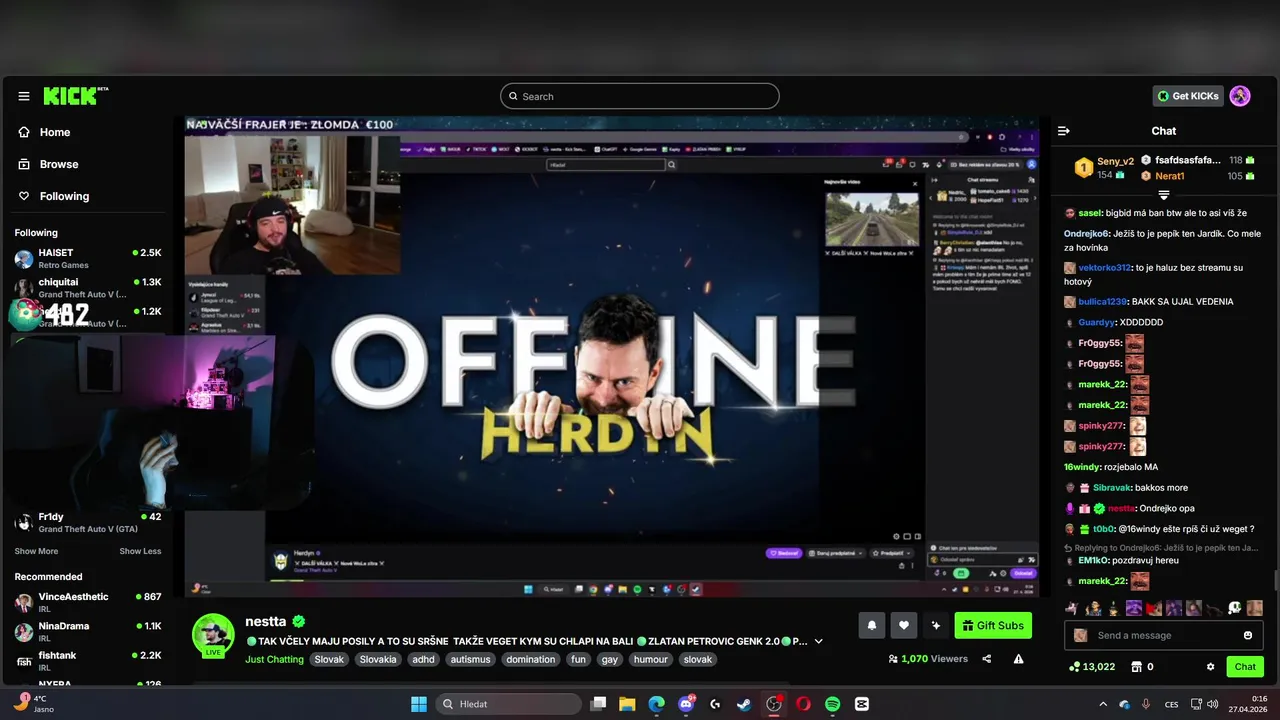Open the Windows Start menu
The height and width of the screenshot is (720, 1280).
(x=418, y=704)
